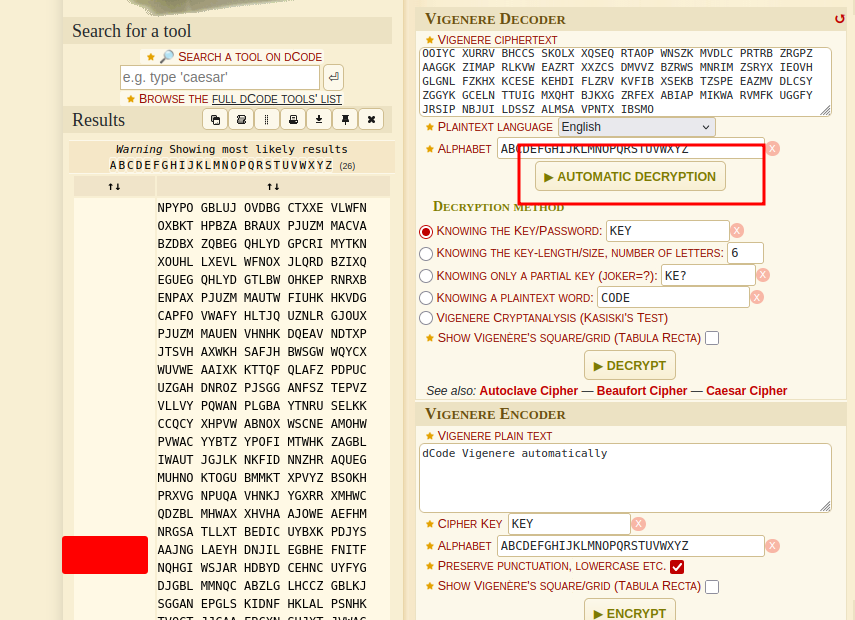Untick Preserve Punctuation, Lowercase etc. checkbox
Image resolution: width=855 pixels, height=620 pixels.
click(x=677, y=567)
